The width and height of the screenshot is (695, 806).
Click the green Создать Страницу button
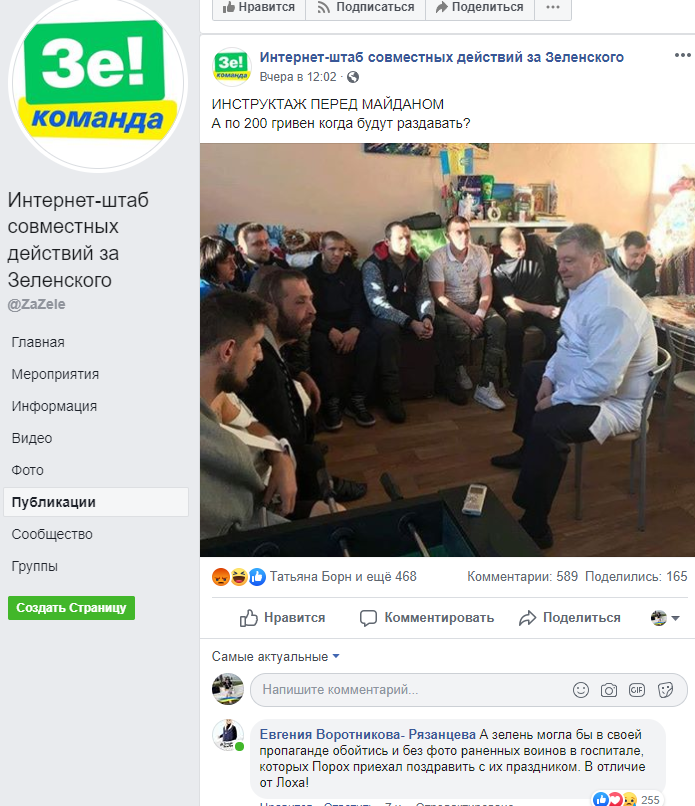pos(71,608)
